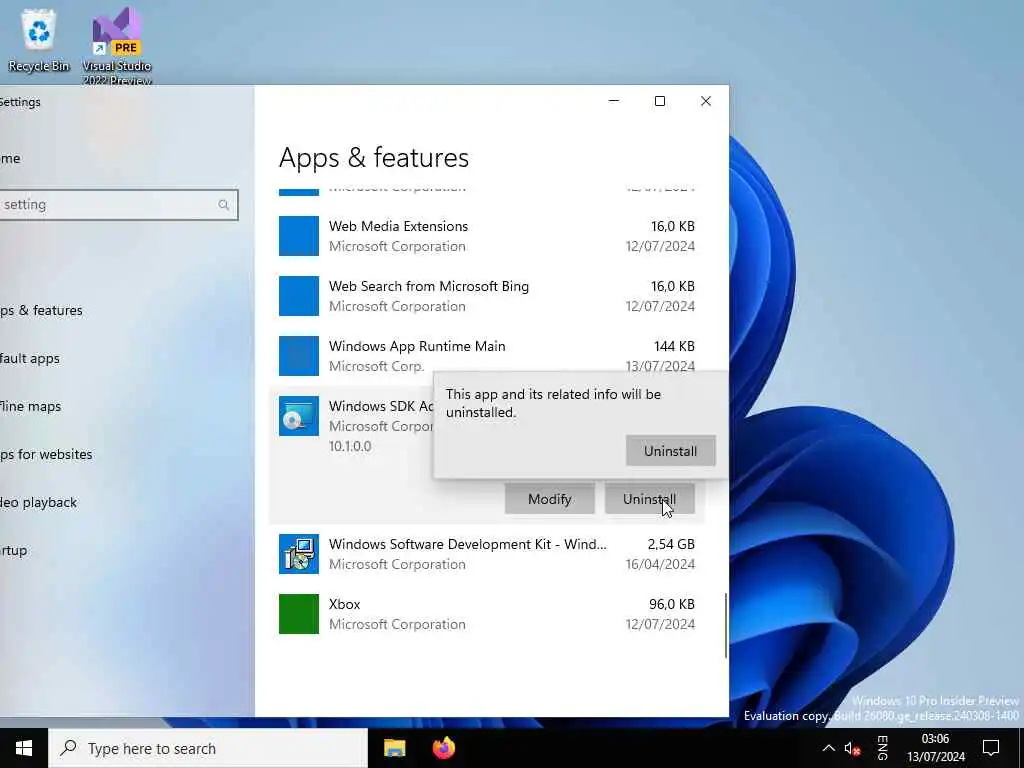1024x768 pixels.
Task: Open Default apps settings page
Action: (30, 359)
